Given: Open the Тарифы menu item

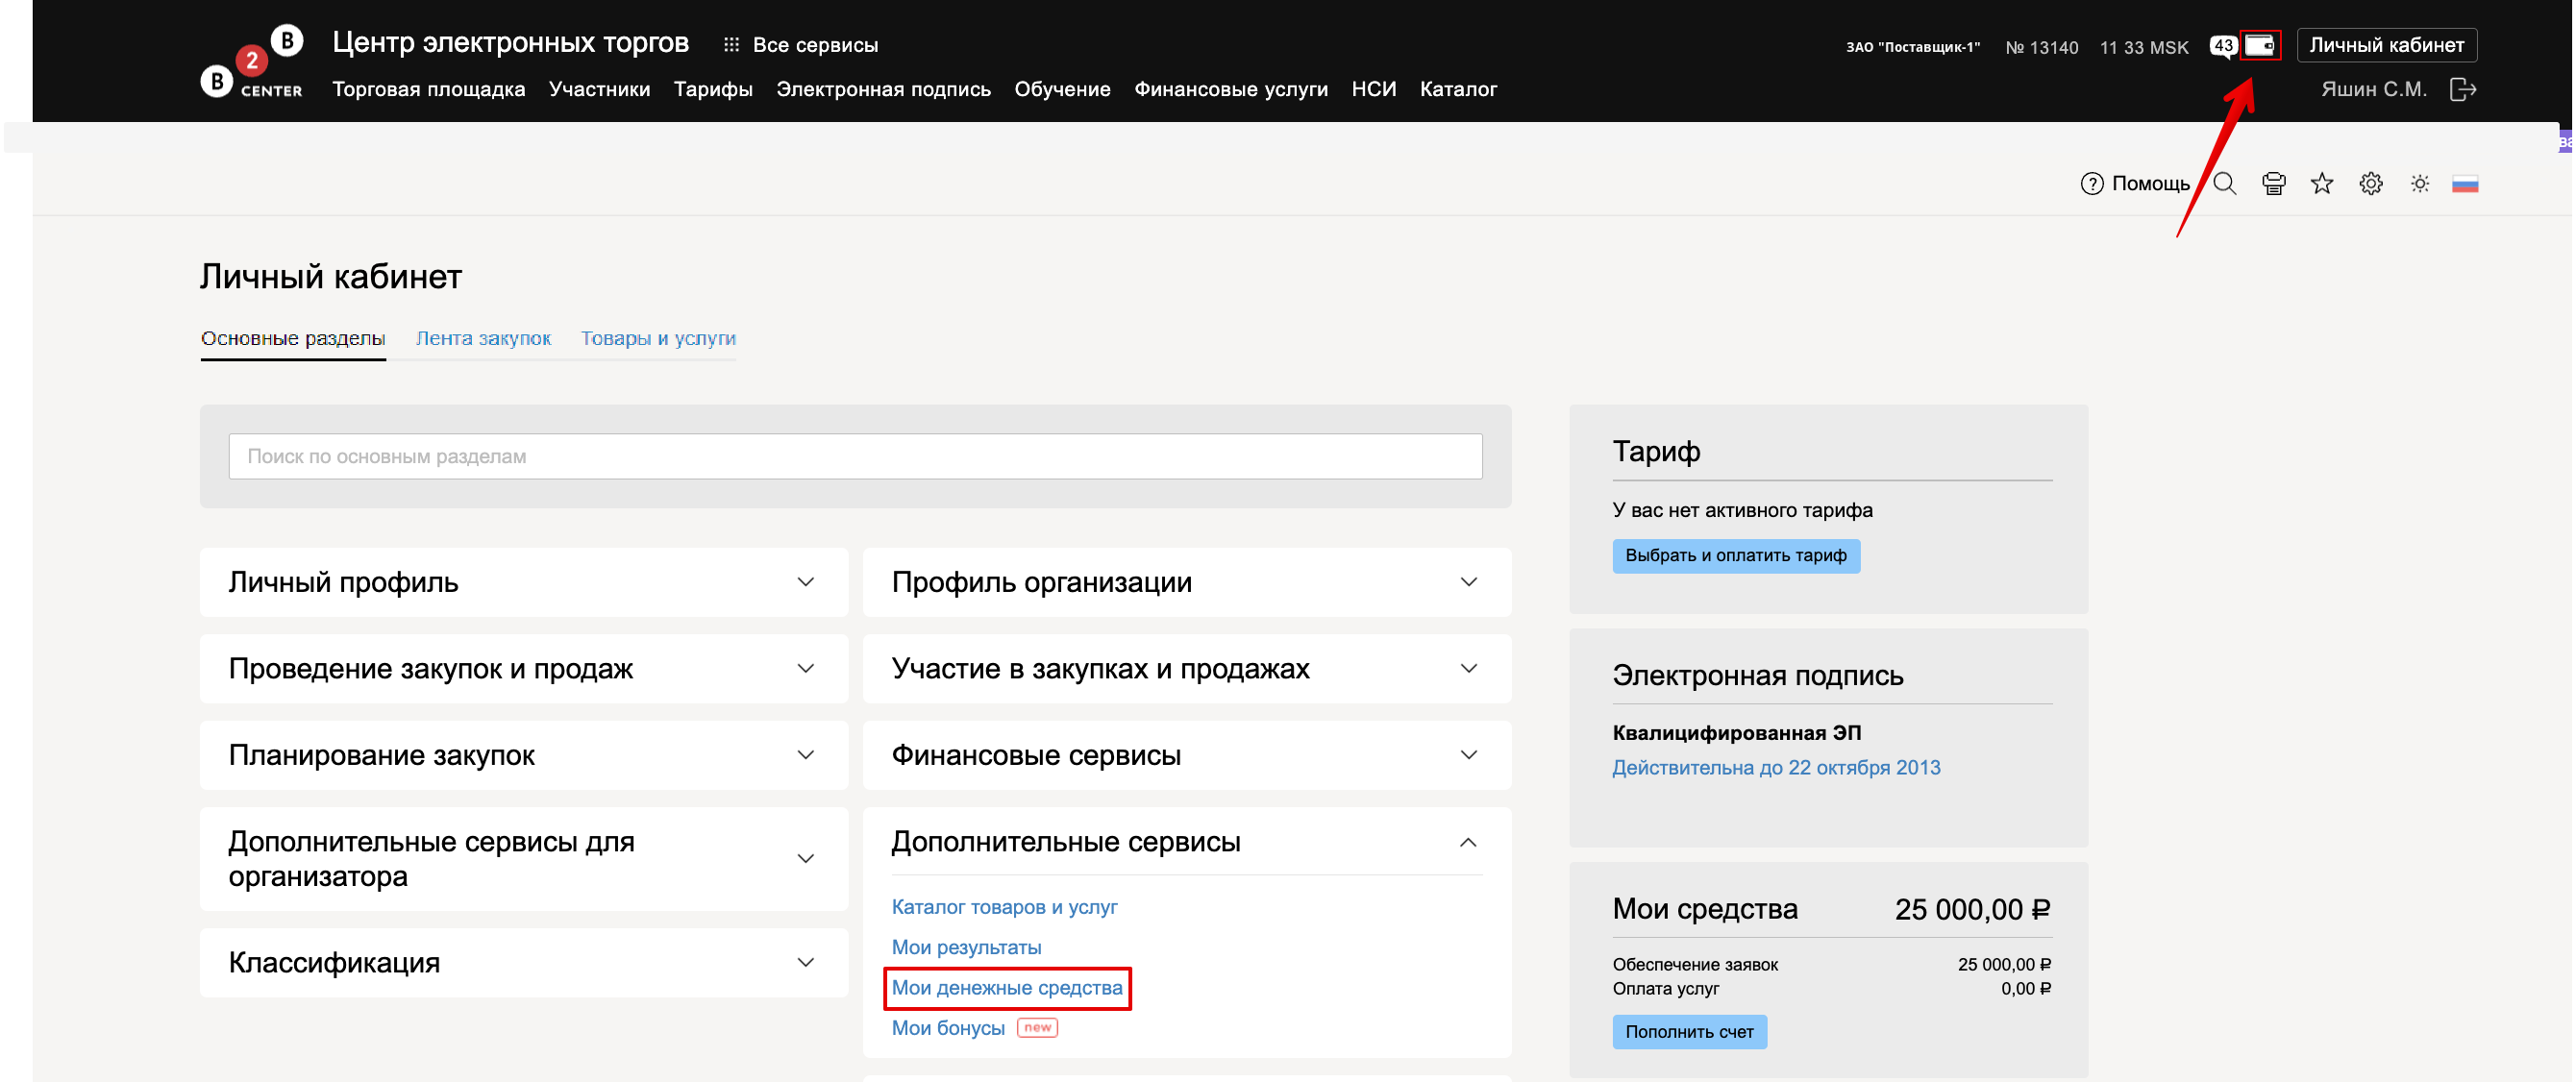Looking at the screenshot, I should coord(713,90).
